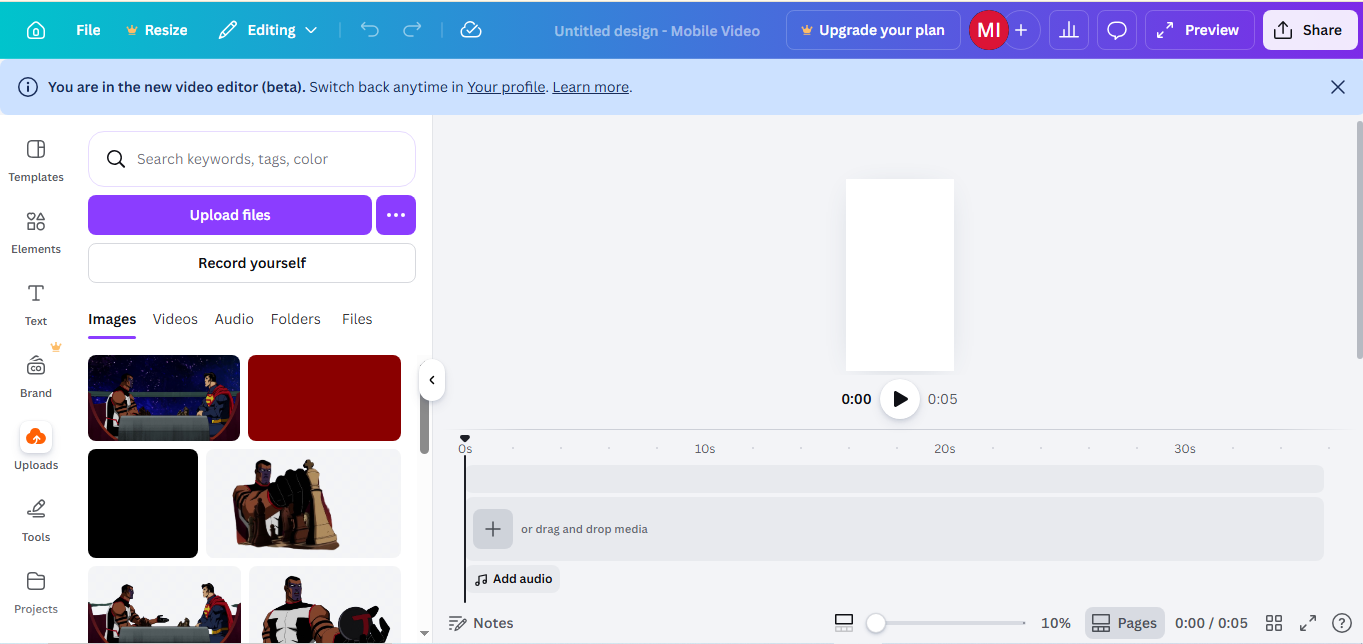1363x644 pixels.
Task: Collapse the side panel with arrow handle
Action: [431, 380]
